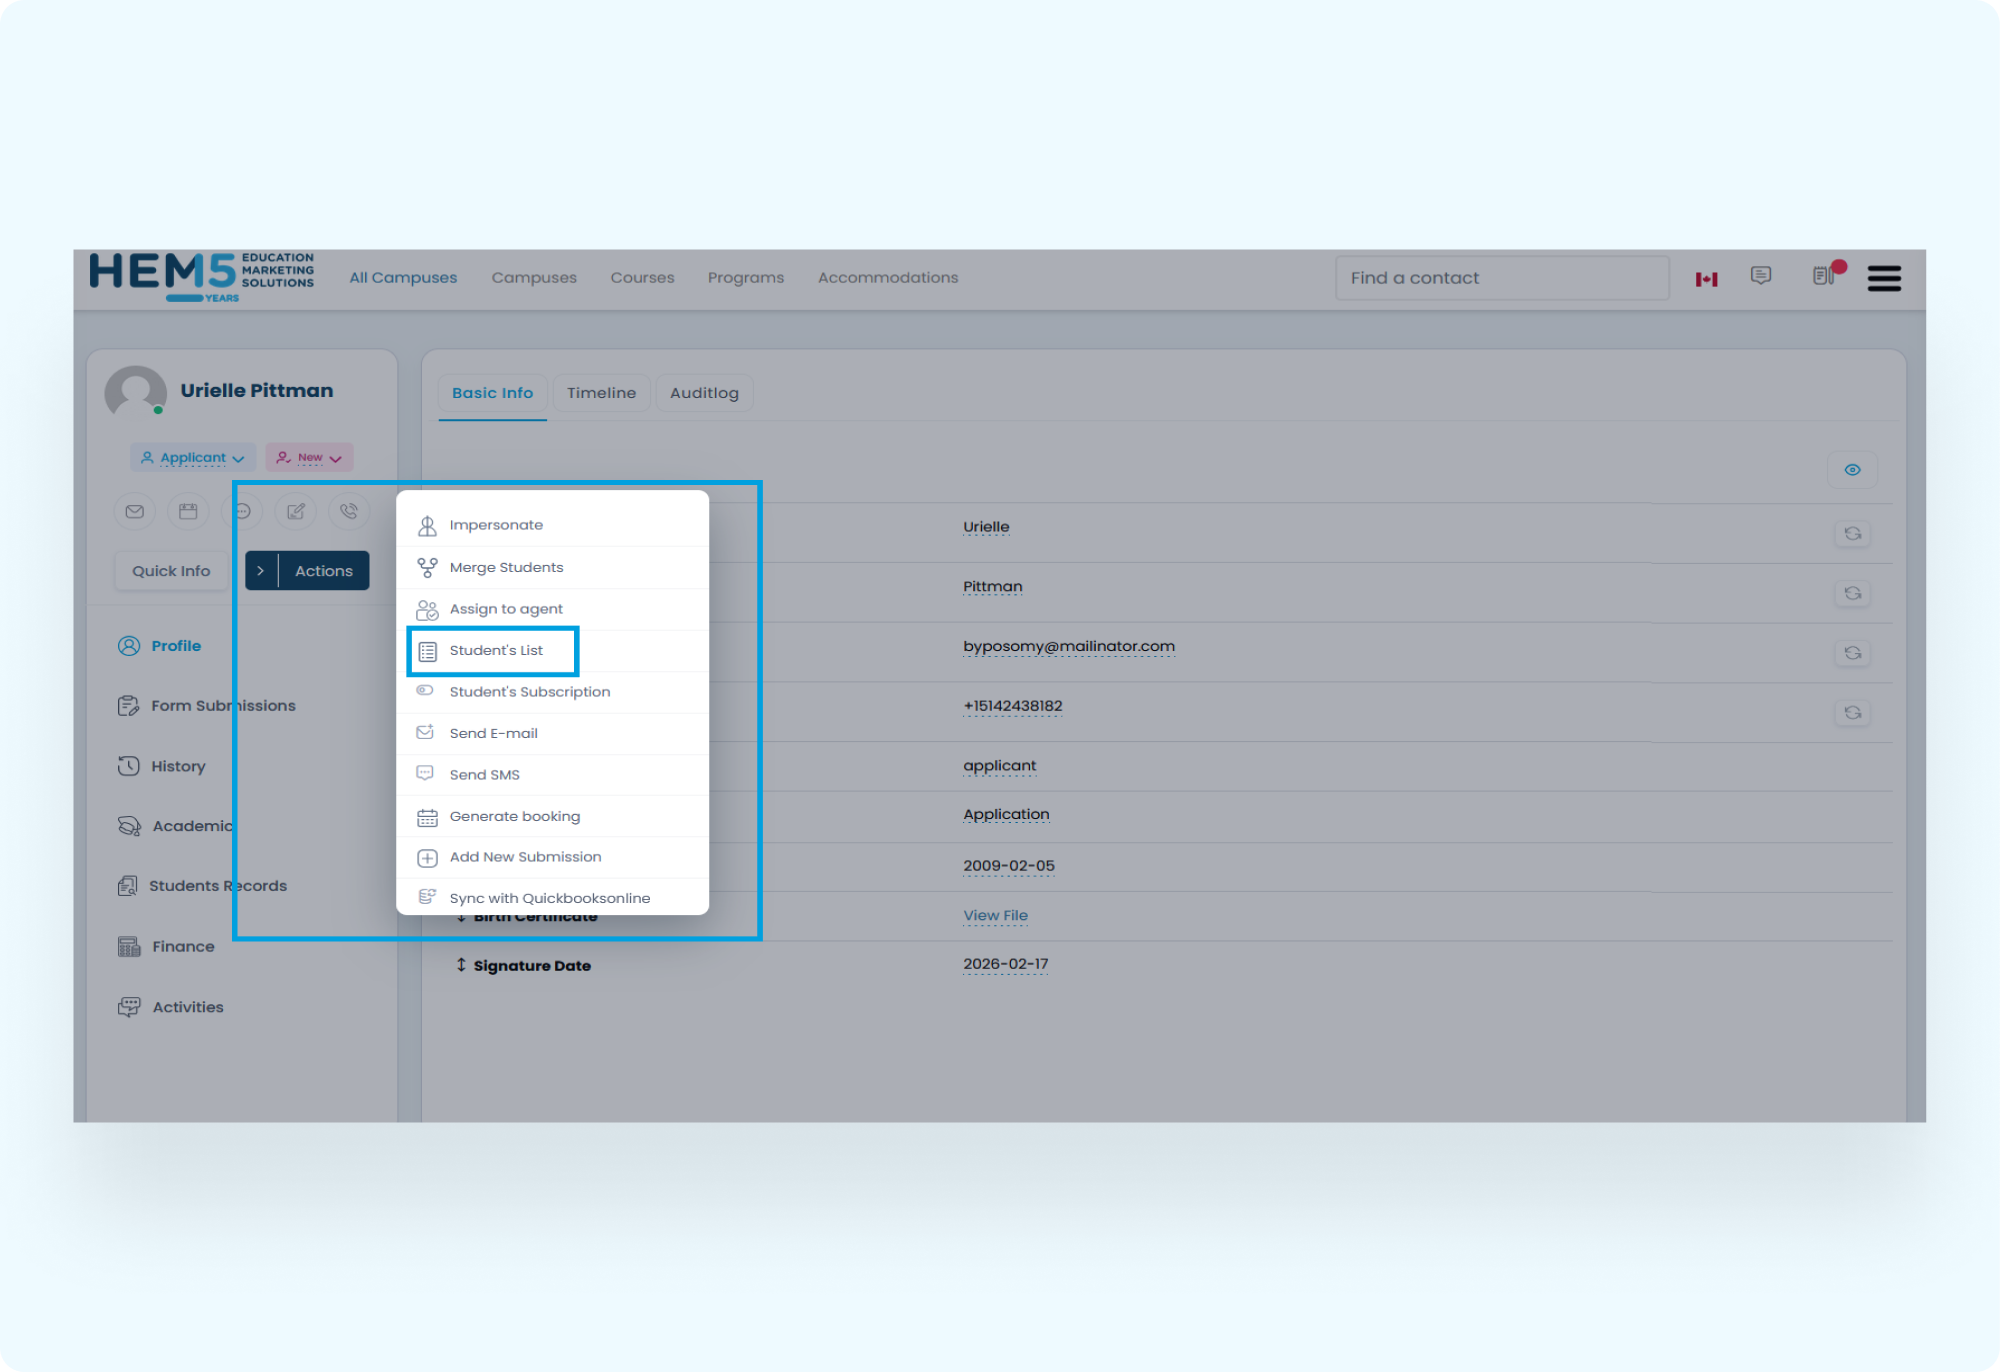
Task: Open the Auditlog tab
Action: coord(704,392)
